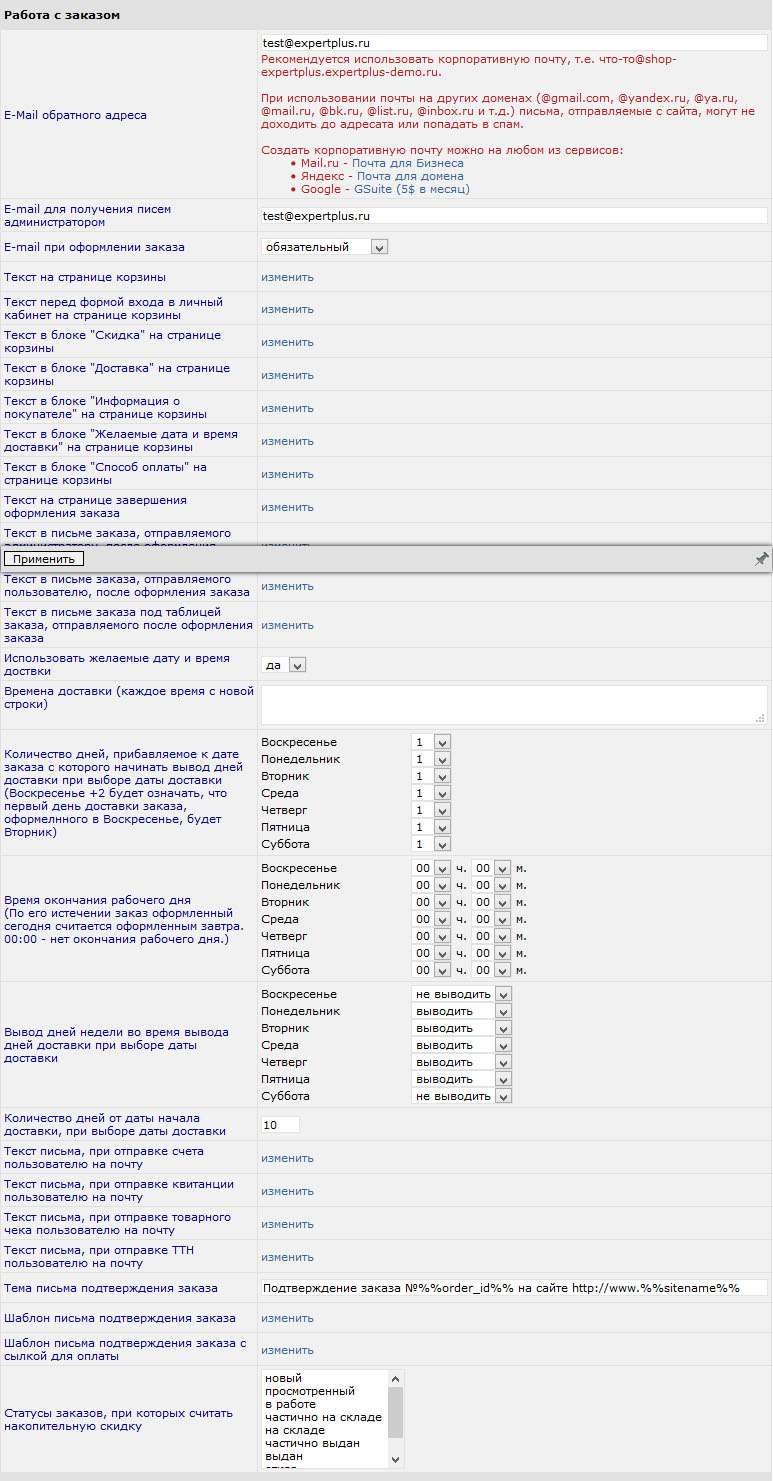Click изменить for text under order table
Screen dimensions: 773x1481
[x=287, y=625]
